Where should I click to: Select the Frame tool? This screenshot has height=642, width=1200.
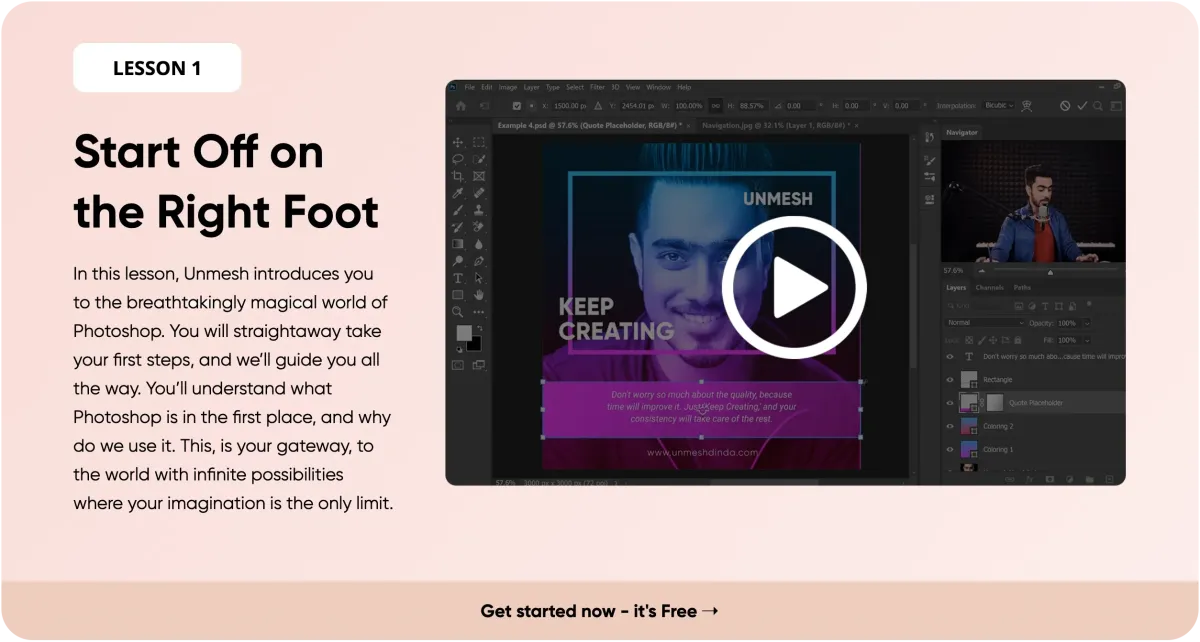(479, 176)
